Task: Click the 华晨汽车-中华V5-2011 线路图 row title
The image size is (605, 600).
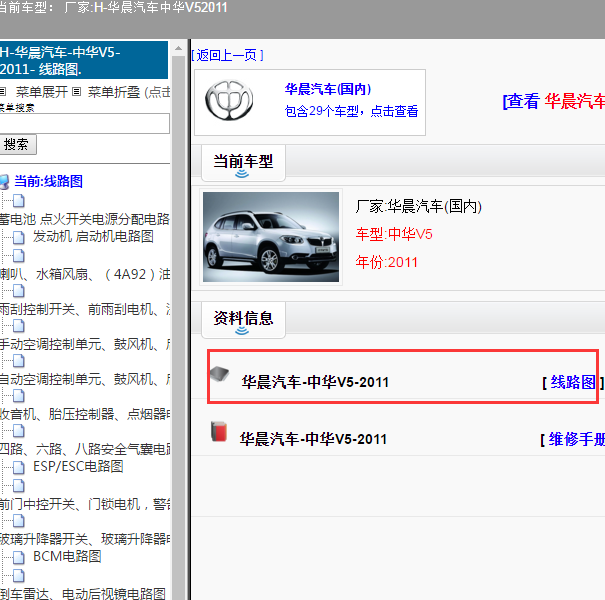Action: [315, 382]
